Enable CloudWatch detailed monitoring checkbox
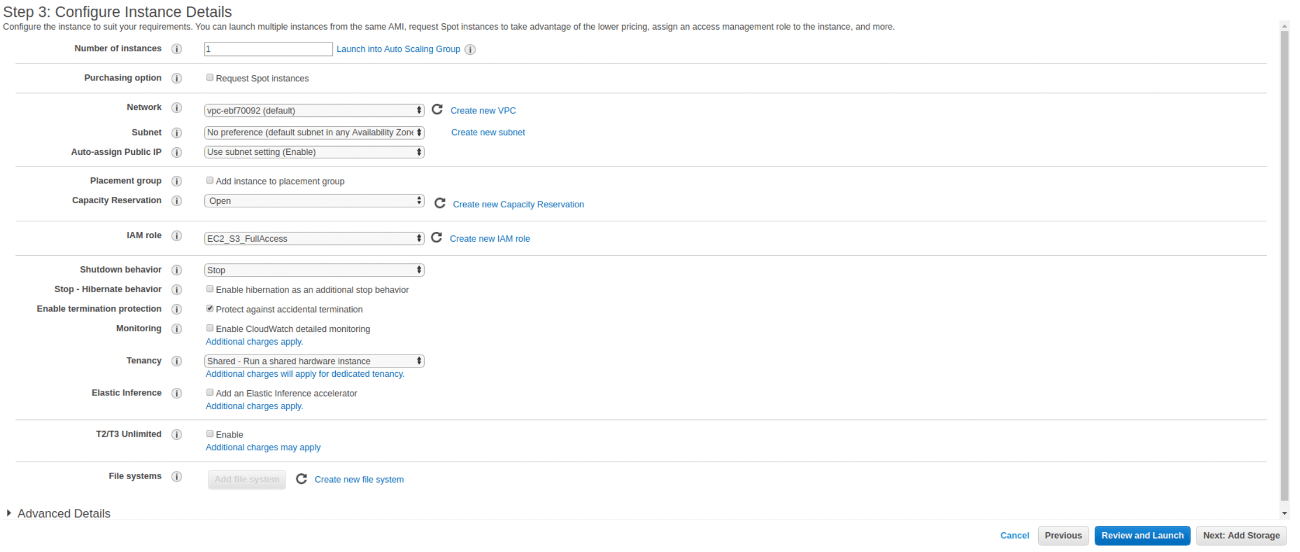The height and width of the screenshot is (552, 1300). (210, 328)
